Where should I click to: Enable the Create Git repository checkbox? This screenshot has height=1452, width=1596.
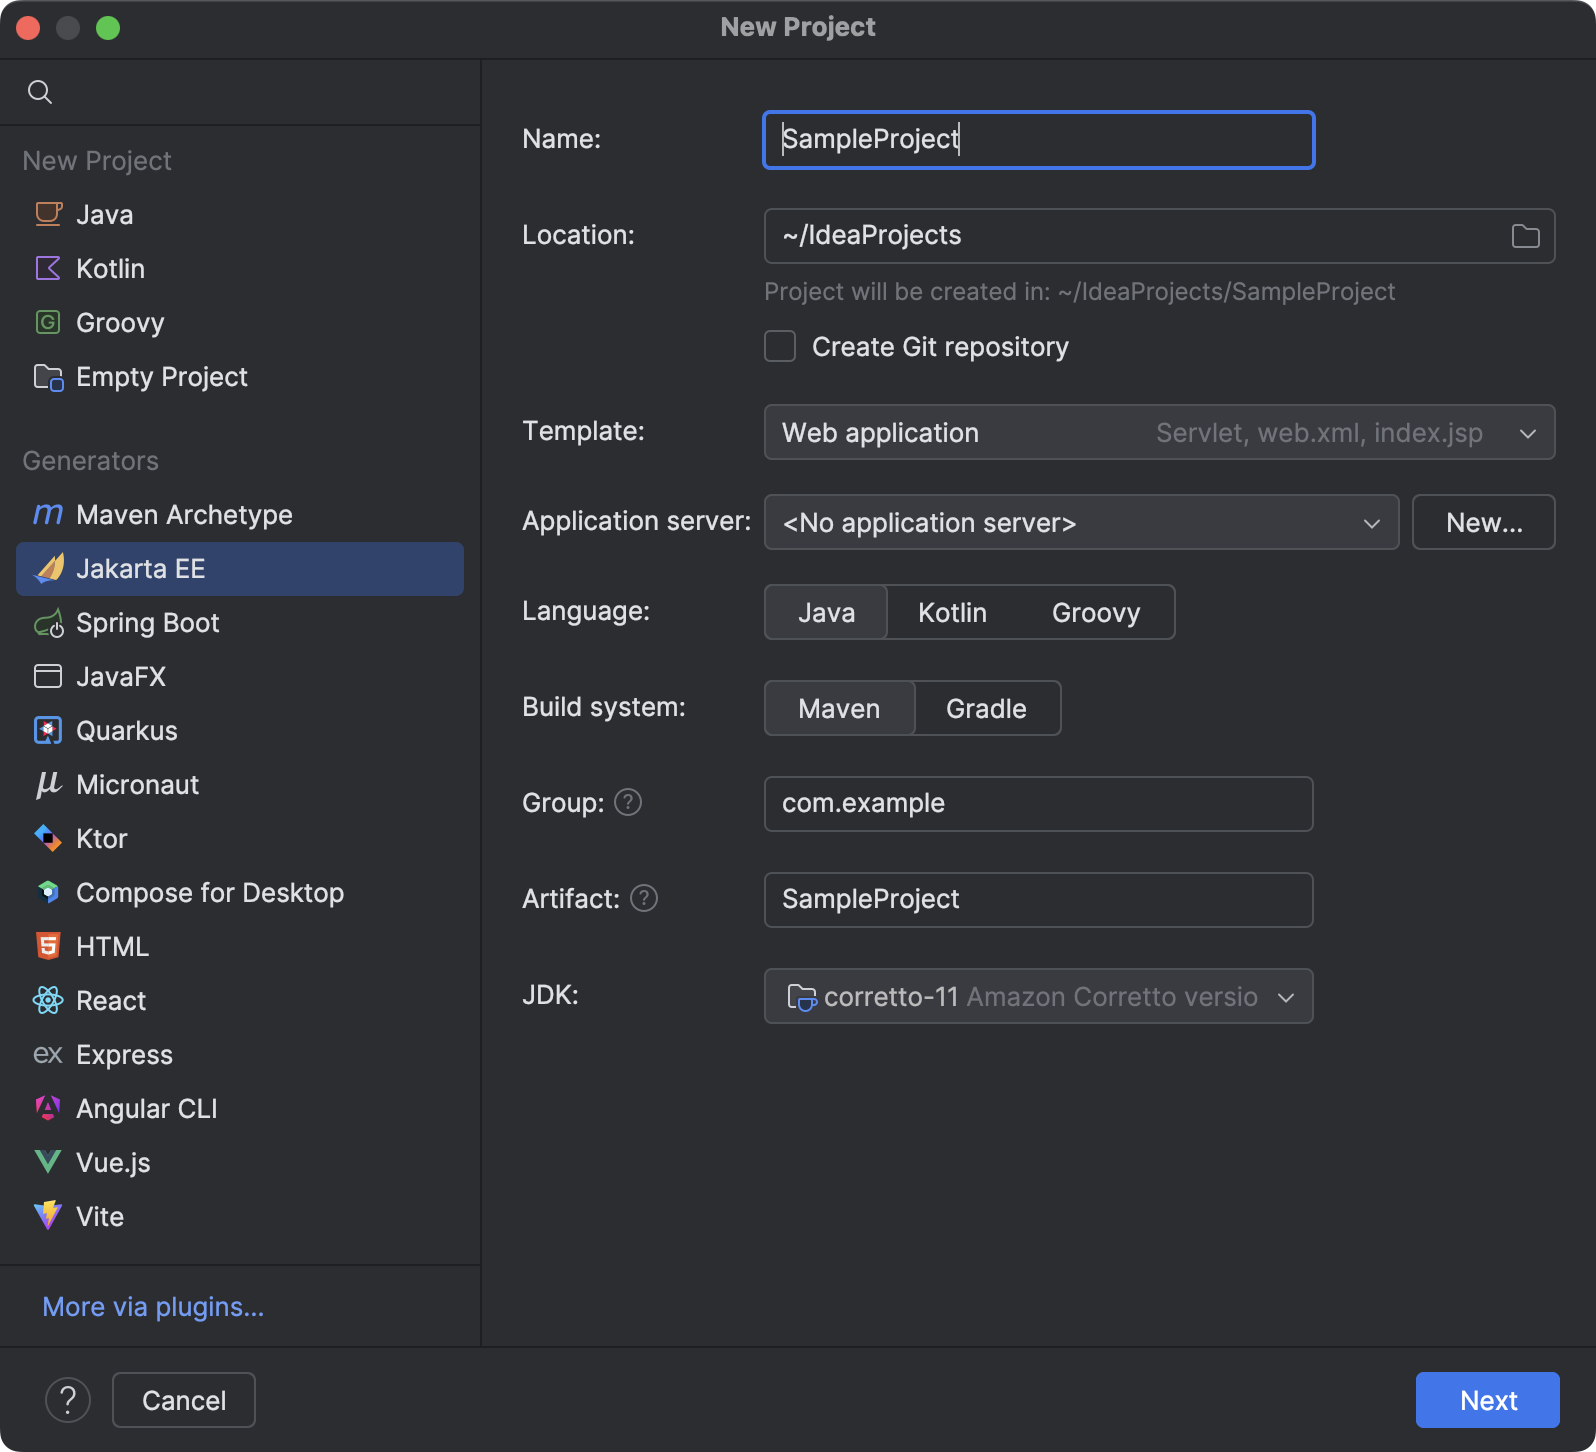click(x=780, y=347)
